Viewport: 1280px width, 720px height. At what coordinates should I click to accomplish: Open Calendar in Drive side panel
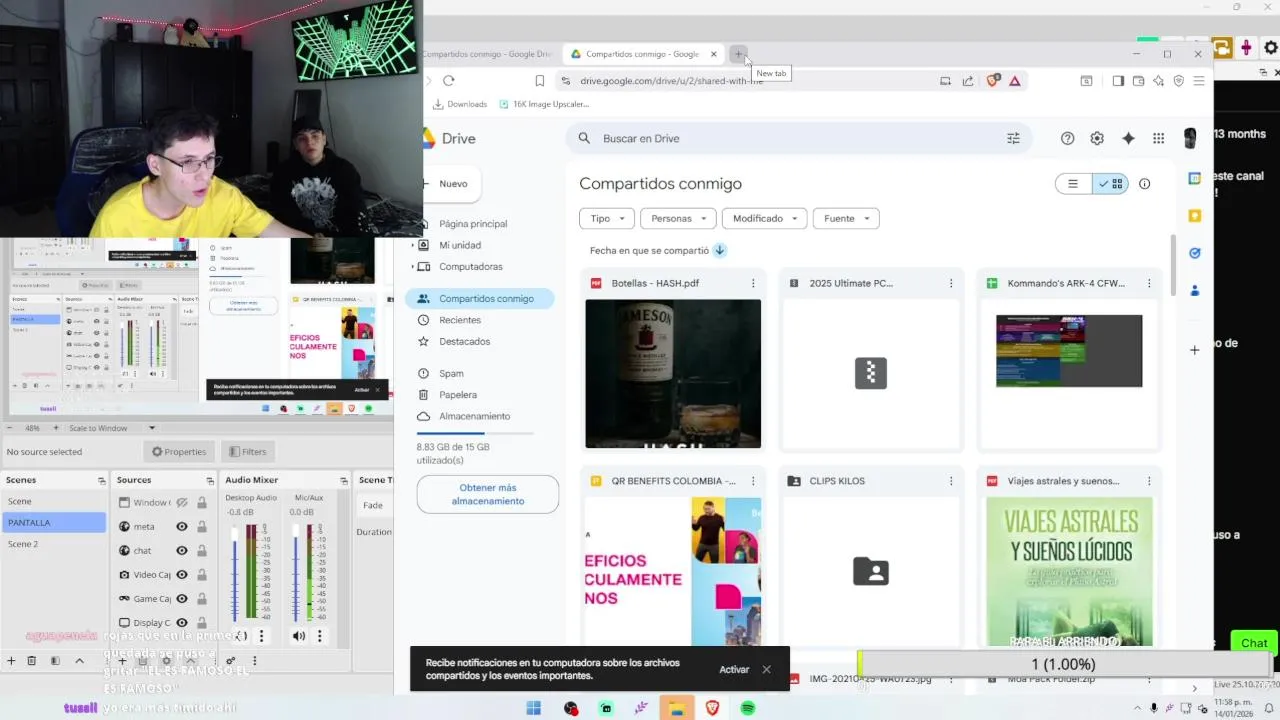(x=1194, y=178)
